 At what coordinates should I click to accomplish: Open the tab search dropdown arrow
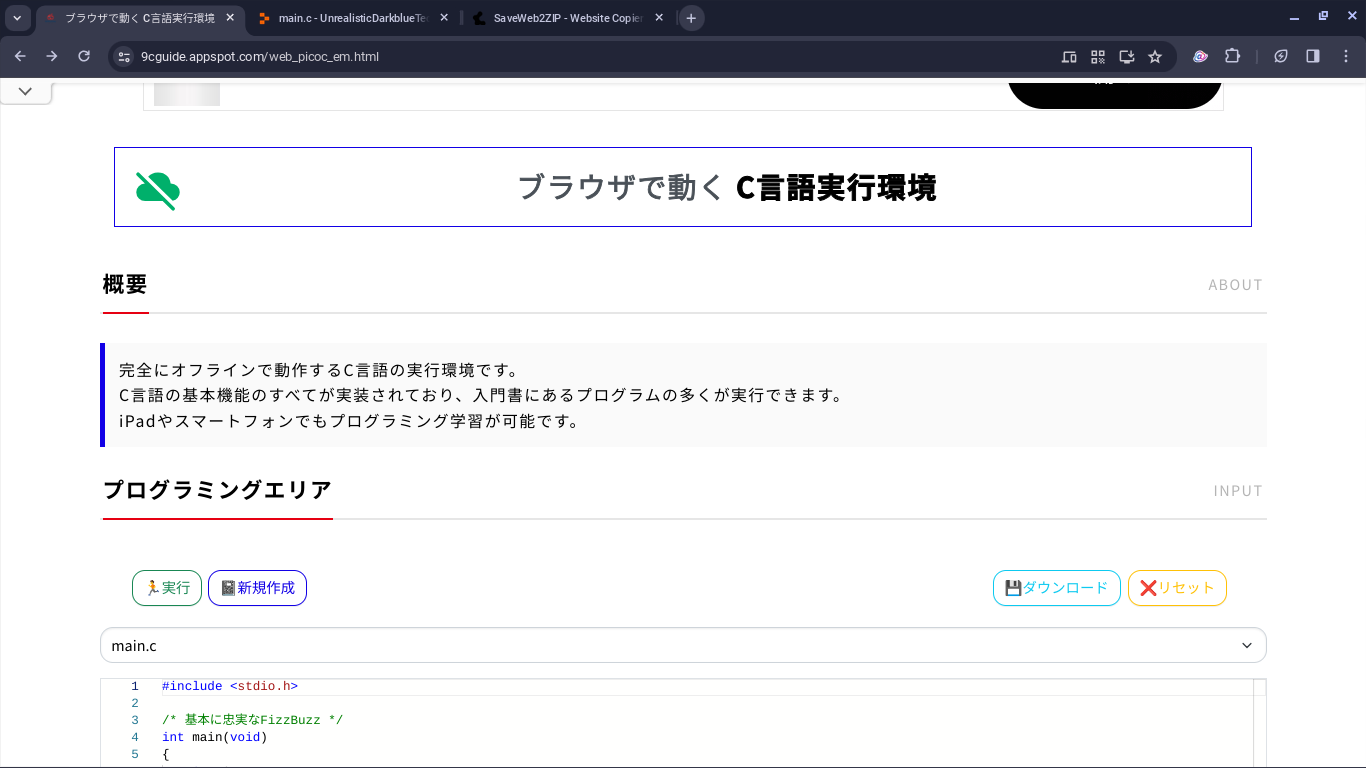[16, 18]
